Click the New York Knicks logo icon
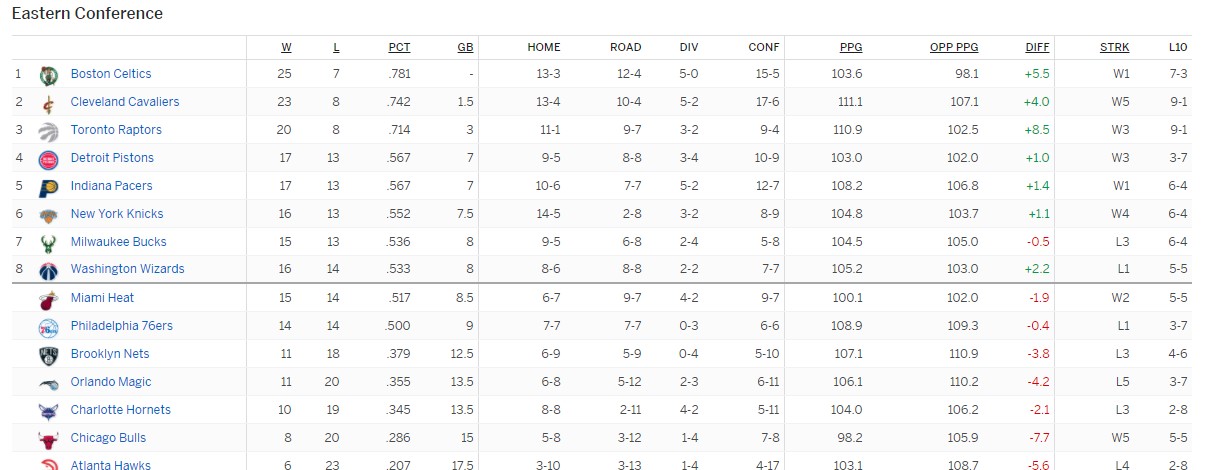This screenshot has width=1212, height=470. (x=48, y=214)
